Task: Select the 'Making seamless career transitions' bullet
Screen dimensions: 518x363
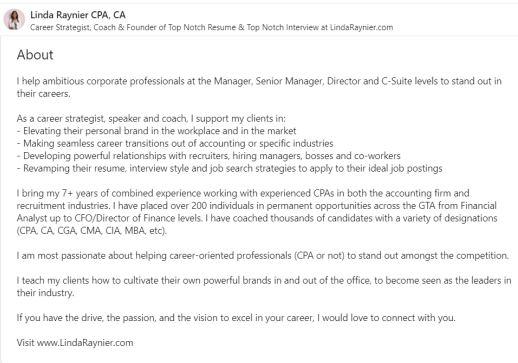Action: [x=175, y=144]
